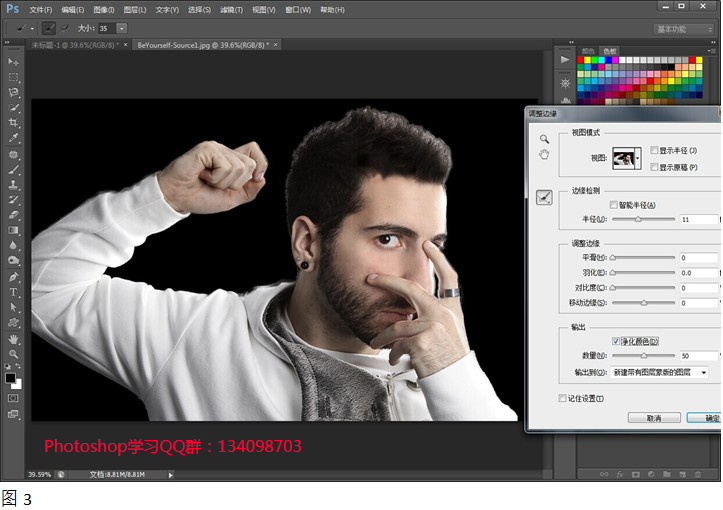Screen dimensions: 723x510
Task: Open the brush size 大小 dropdown
Action: [x=122, y=29]
